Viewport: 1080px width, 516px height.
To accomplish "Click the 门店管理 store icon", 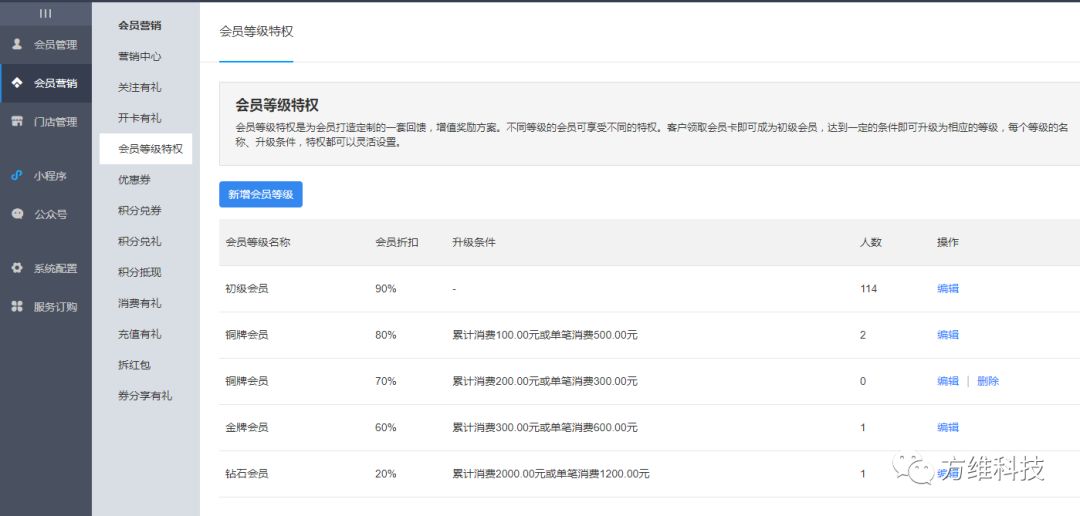I will 17,122.
